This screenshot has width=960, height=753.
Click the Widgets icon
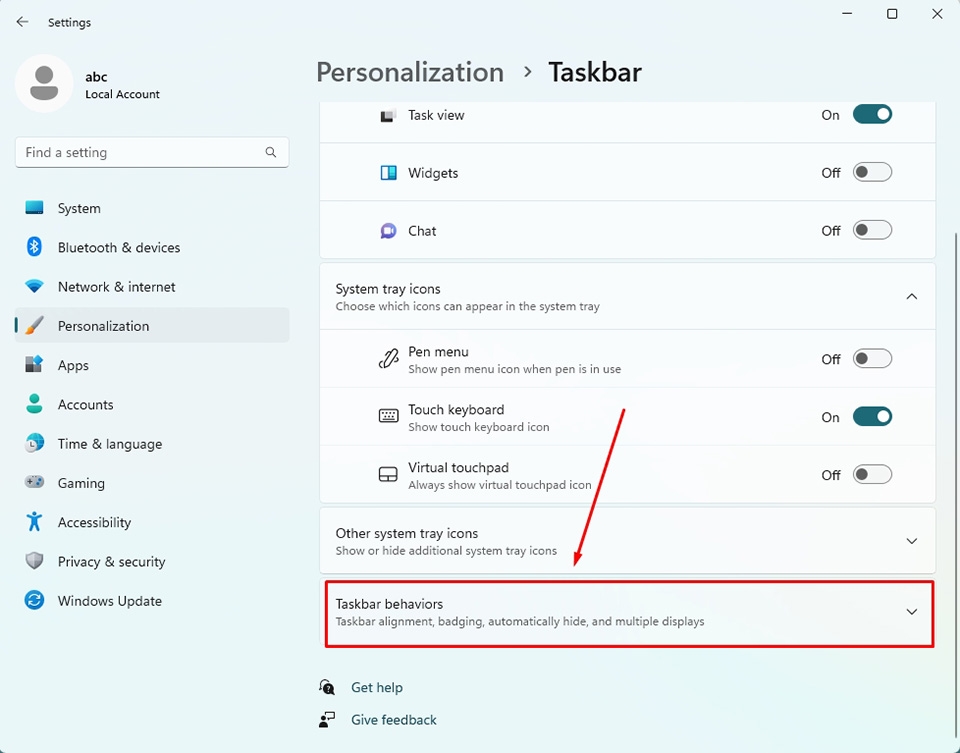[388, 172]
